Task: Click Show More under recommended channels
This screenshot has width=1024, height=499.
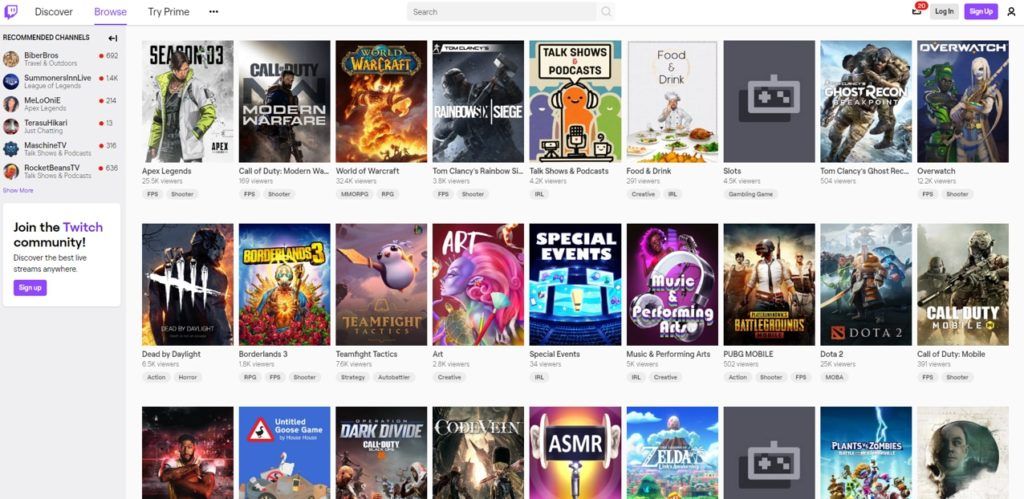Action: [18, 191]
